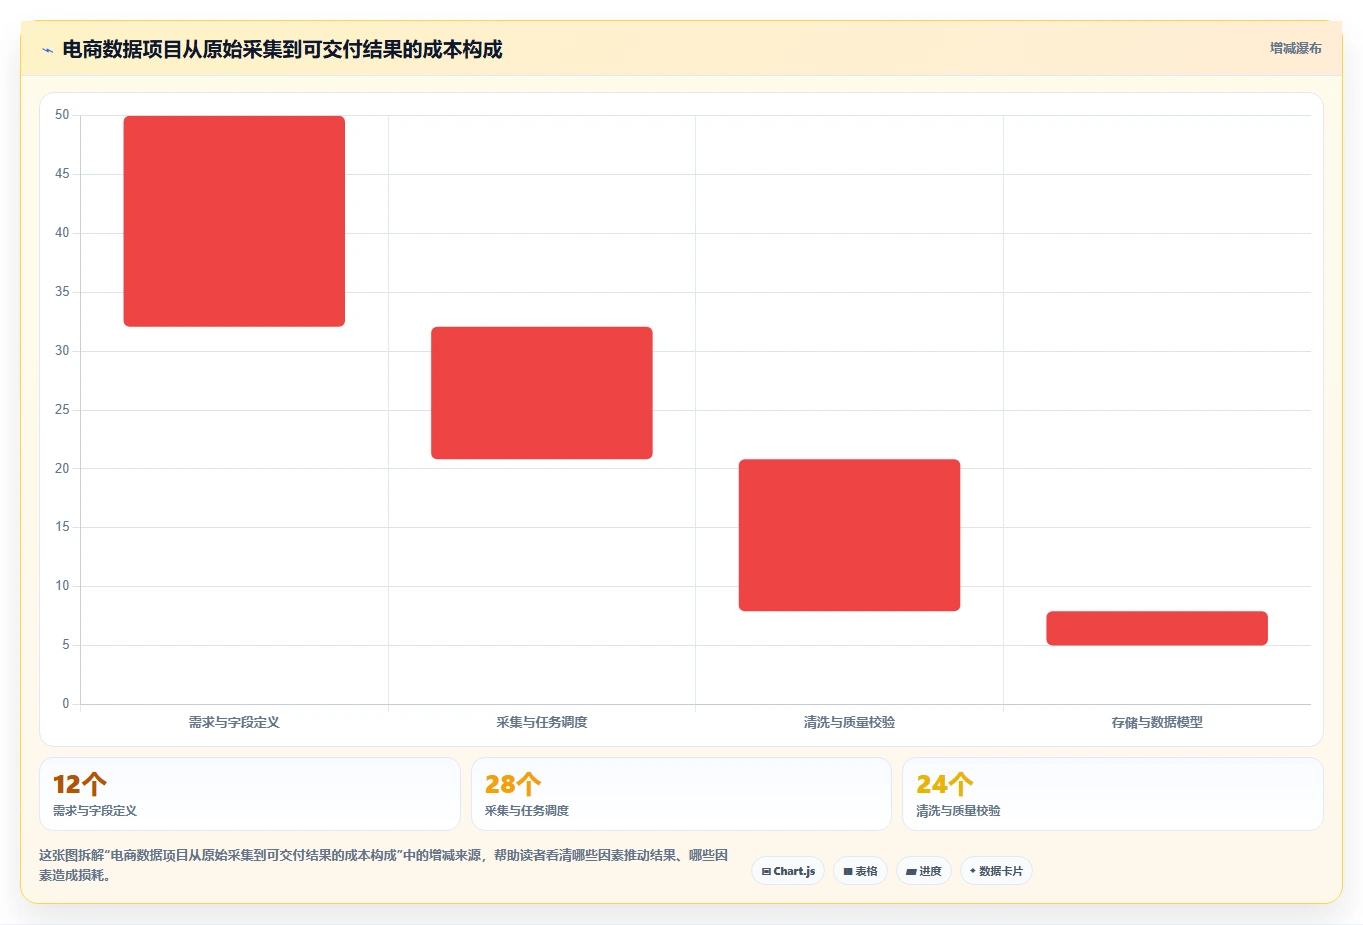Click the y-axis value 25
1363x925 pixels.
pos(62,410)
